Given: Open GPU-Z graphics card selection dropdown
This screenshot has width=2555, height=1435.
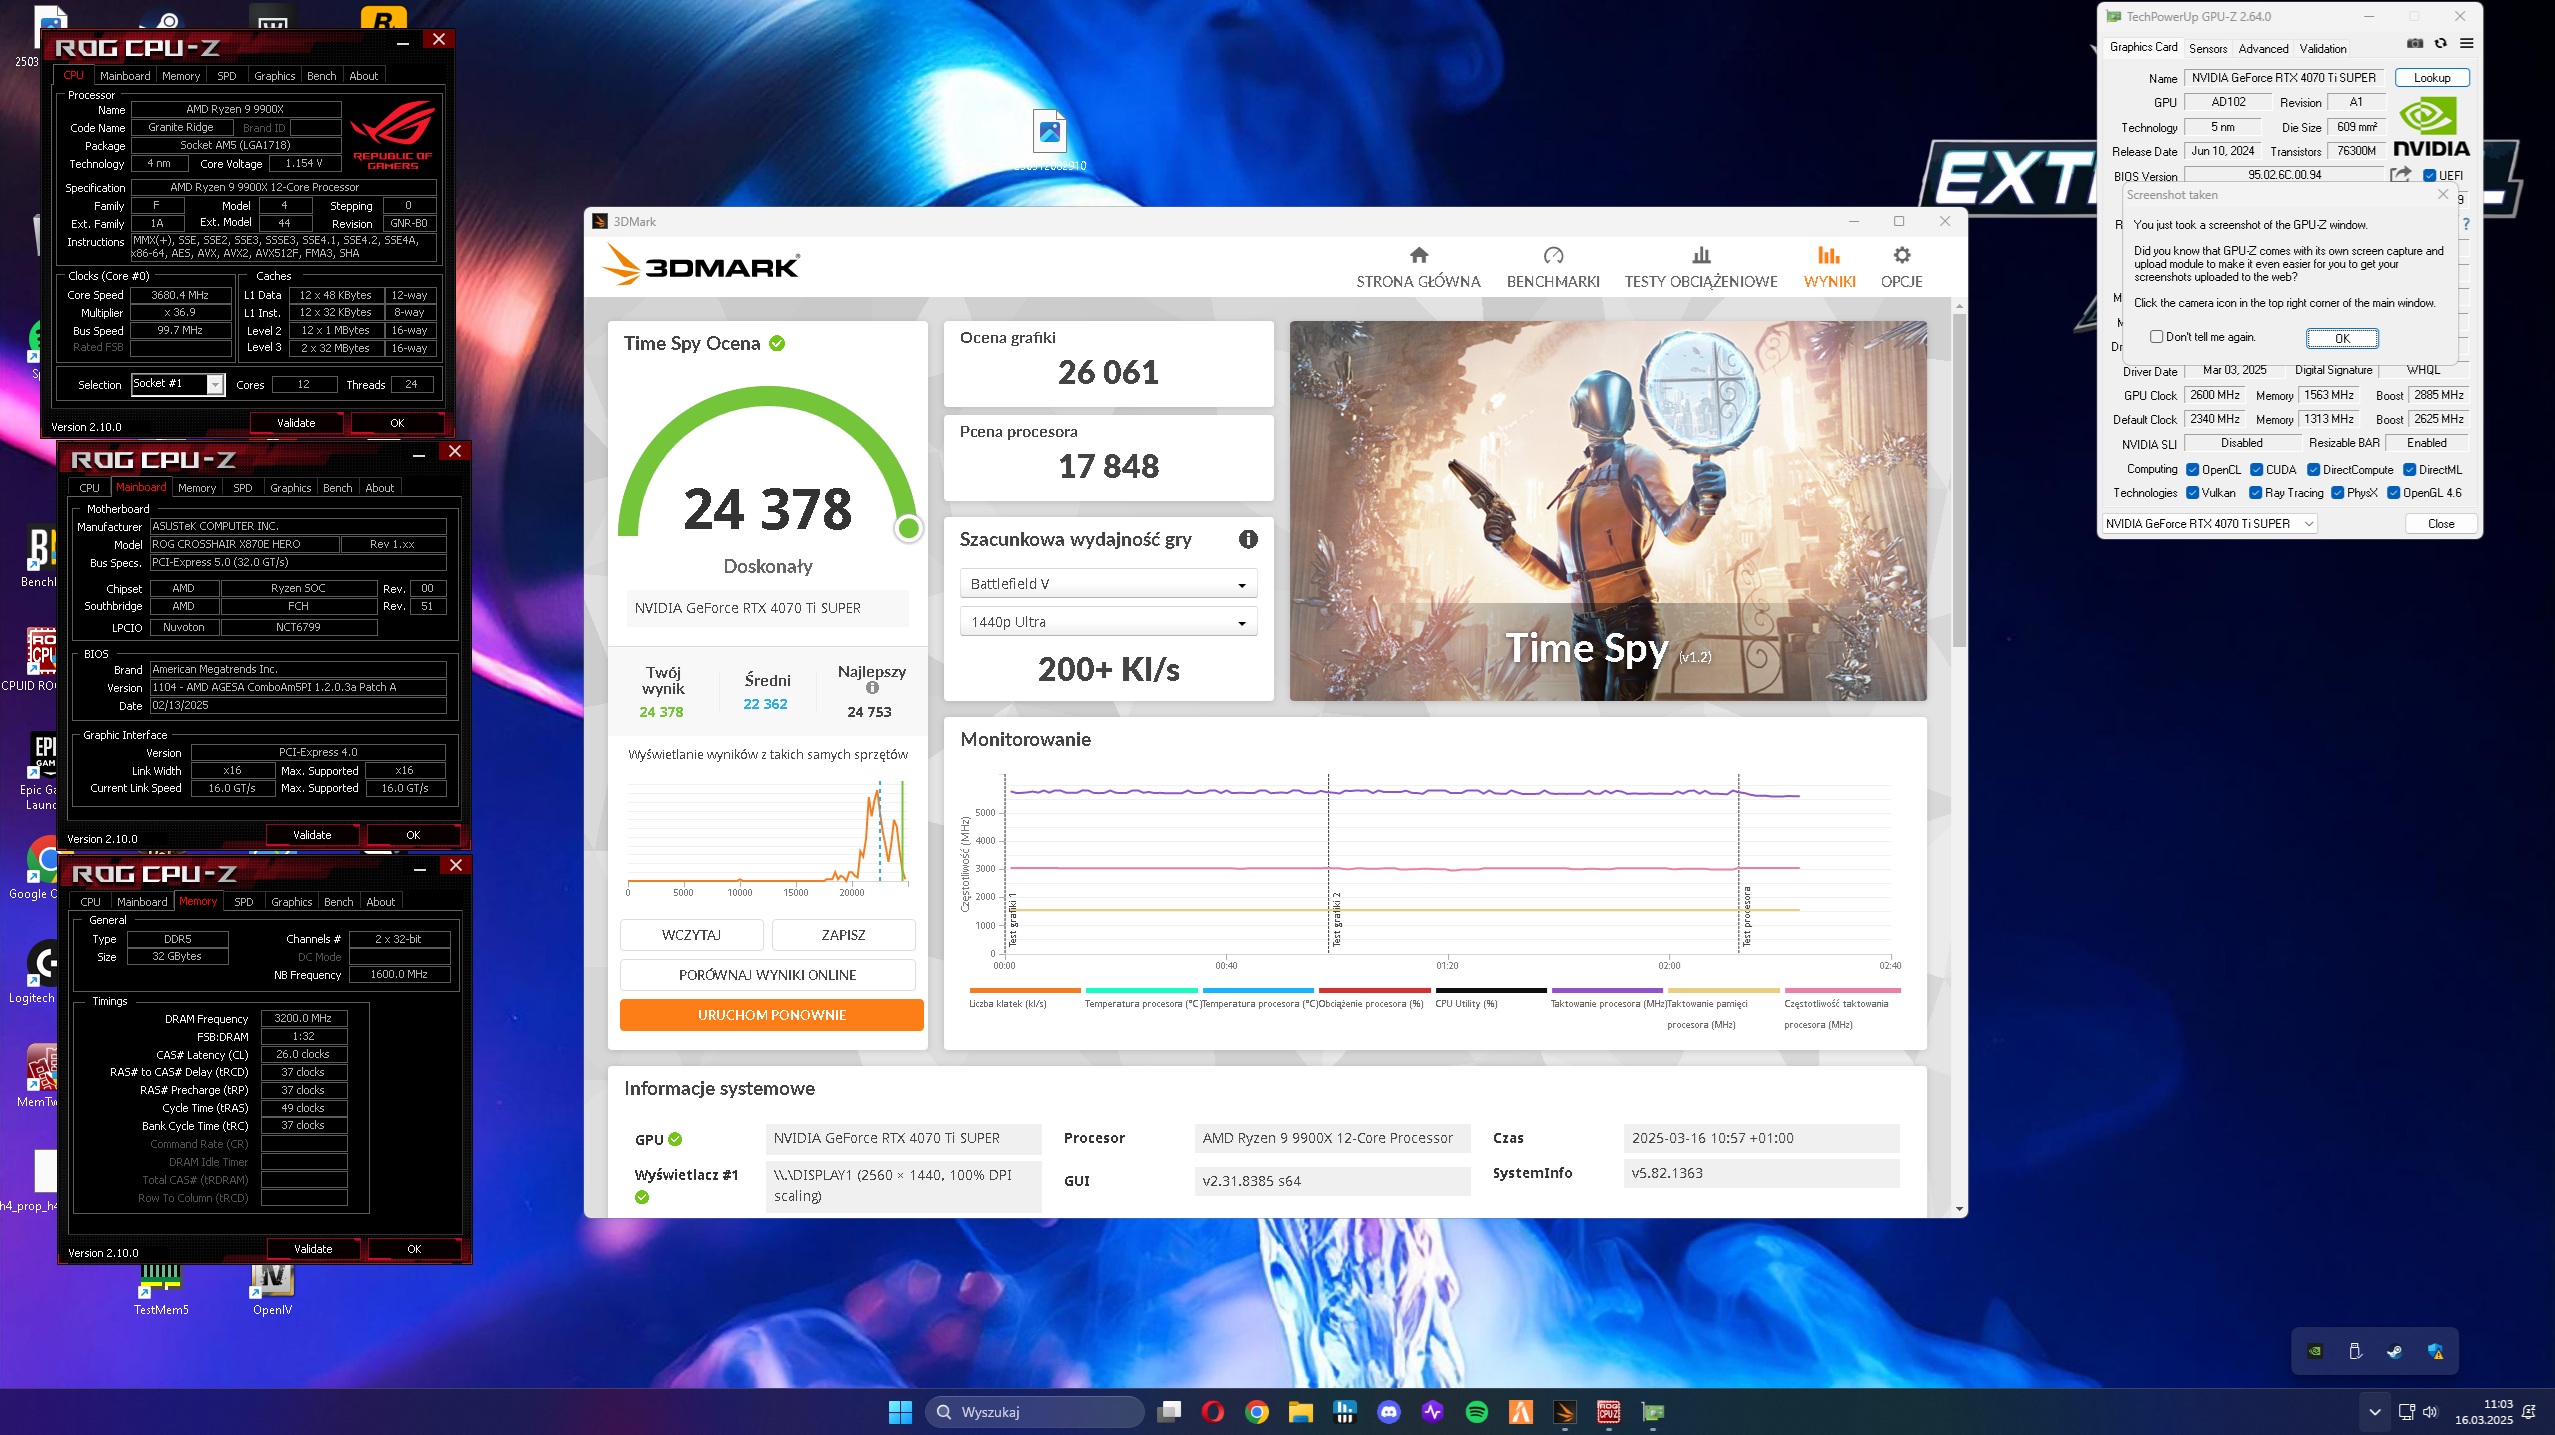Looking at the screenshot, I should tap(2208, 524).
